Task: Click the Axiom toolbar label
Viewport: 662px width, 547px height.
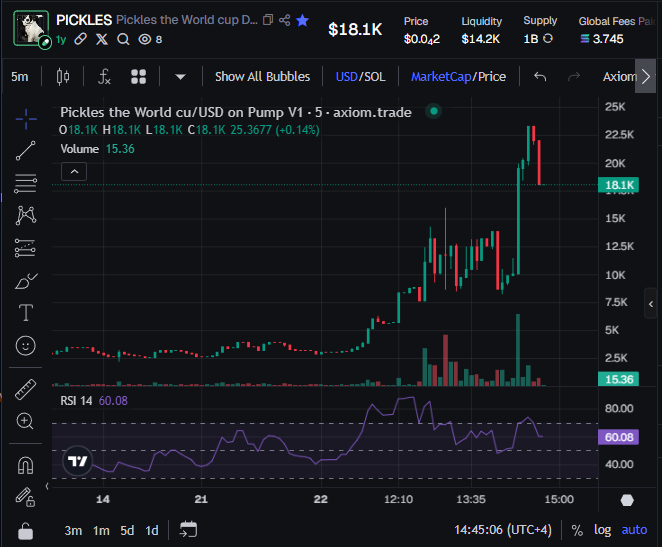Action: (x=619, y=77)
